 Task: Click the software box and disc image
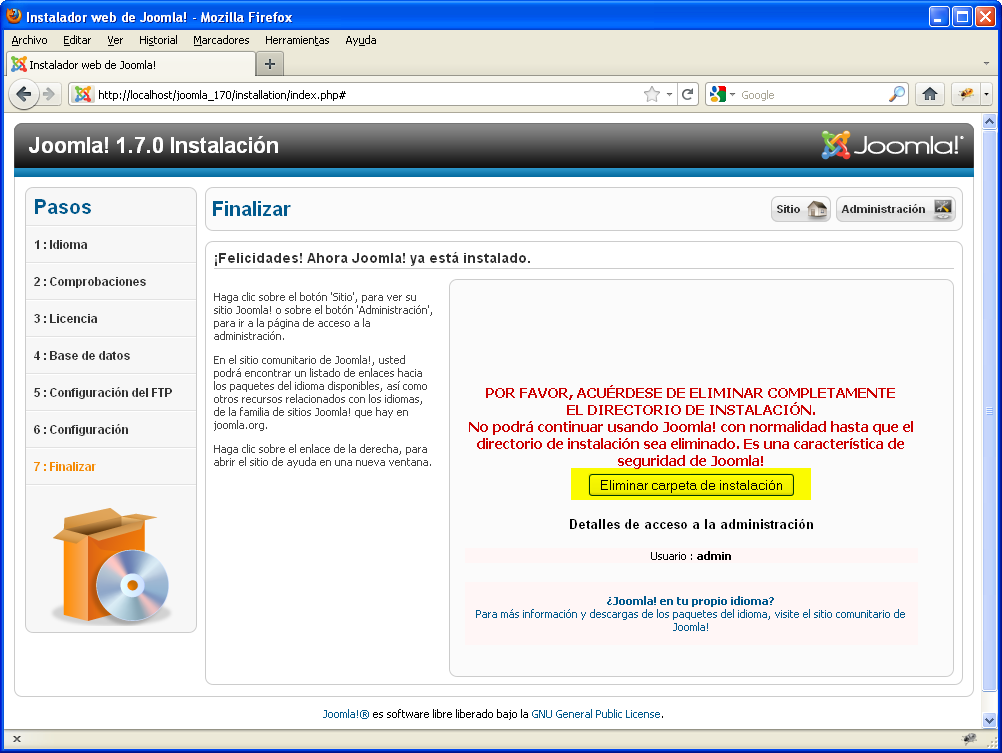(x=111, y=564)
